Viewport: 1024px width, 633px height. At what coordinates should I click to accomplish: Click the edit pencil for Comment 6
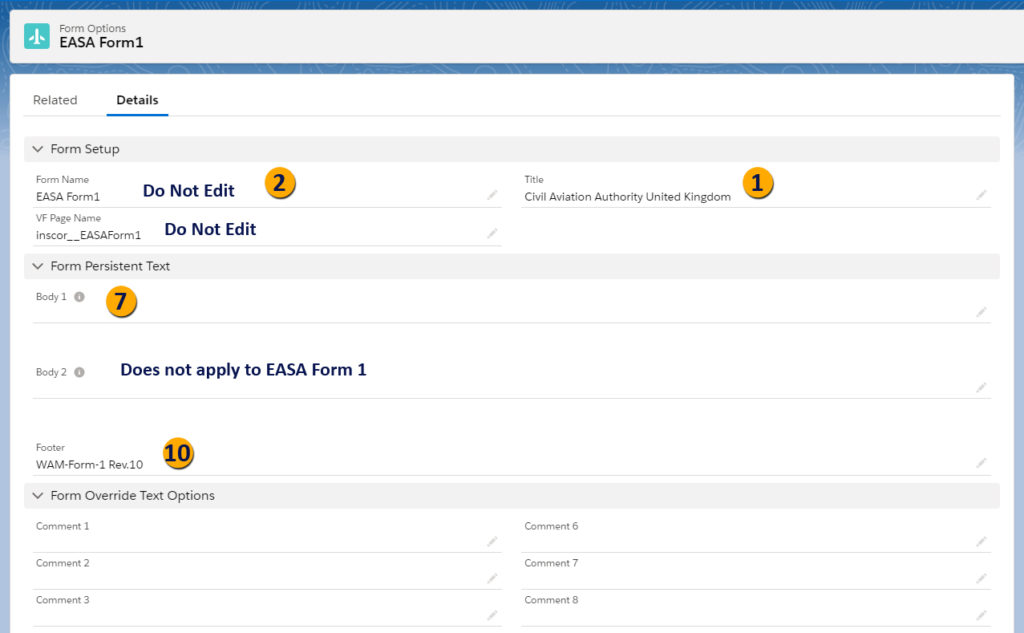[981, 541]
